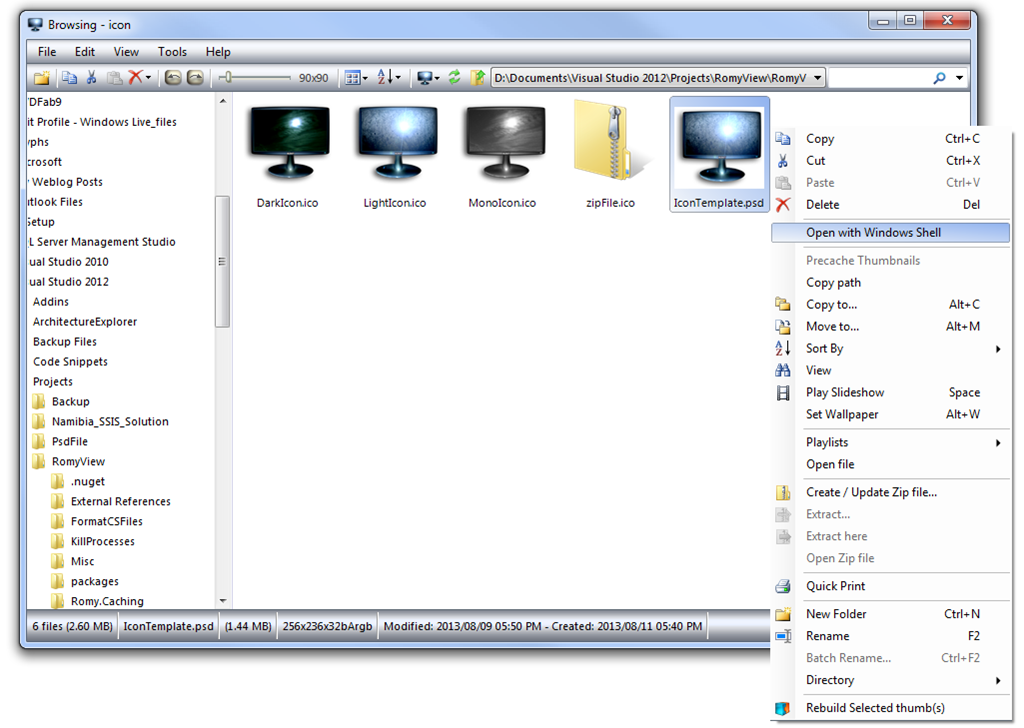The image size is (1024, 728).
Task: Click the green Refresh arrows icon
Action: click(x=454, y=78)
